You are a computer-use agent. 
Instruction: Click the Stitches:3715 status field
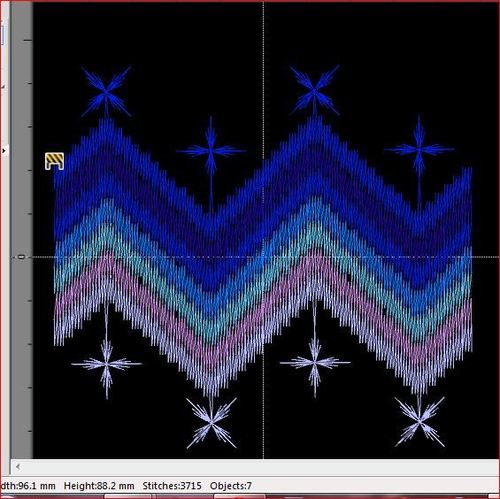(172, 486)
